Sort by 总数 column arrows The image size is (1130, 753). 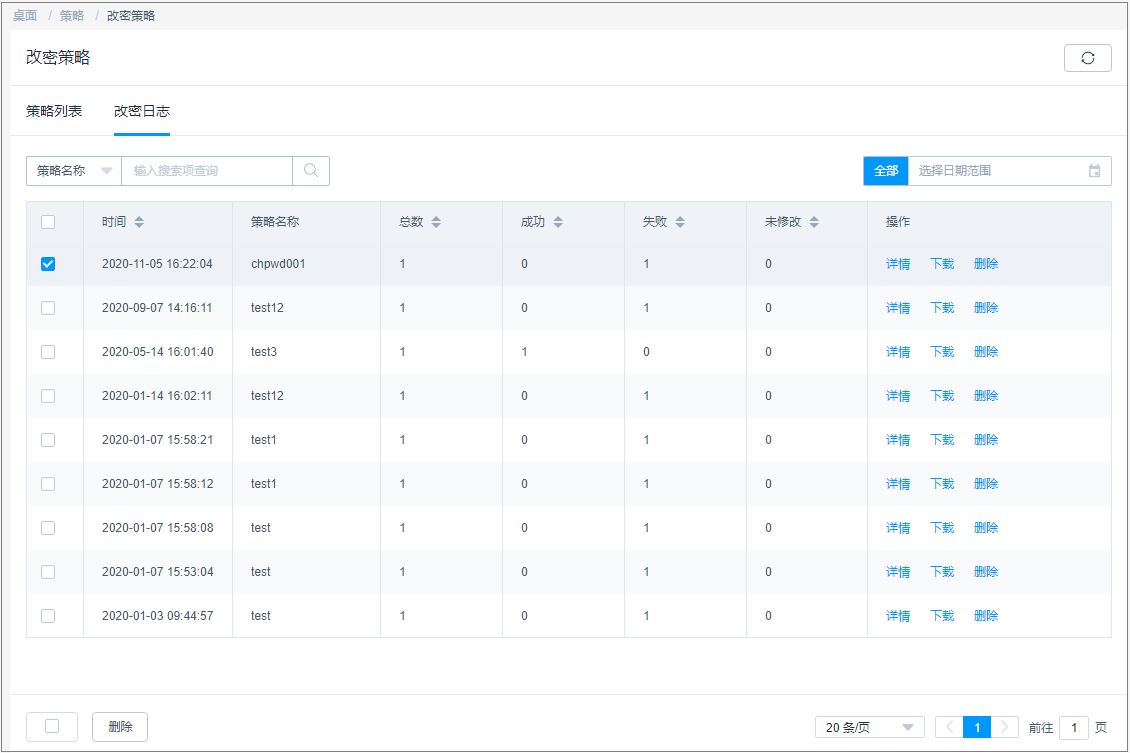click(x=436, y=222)
